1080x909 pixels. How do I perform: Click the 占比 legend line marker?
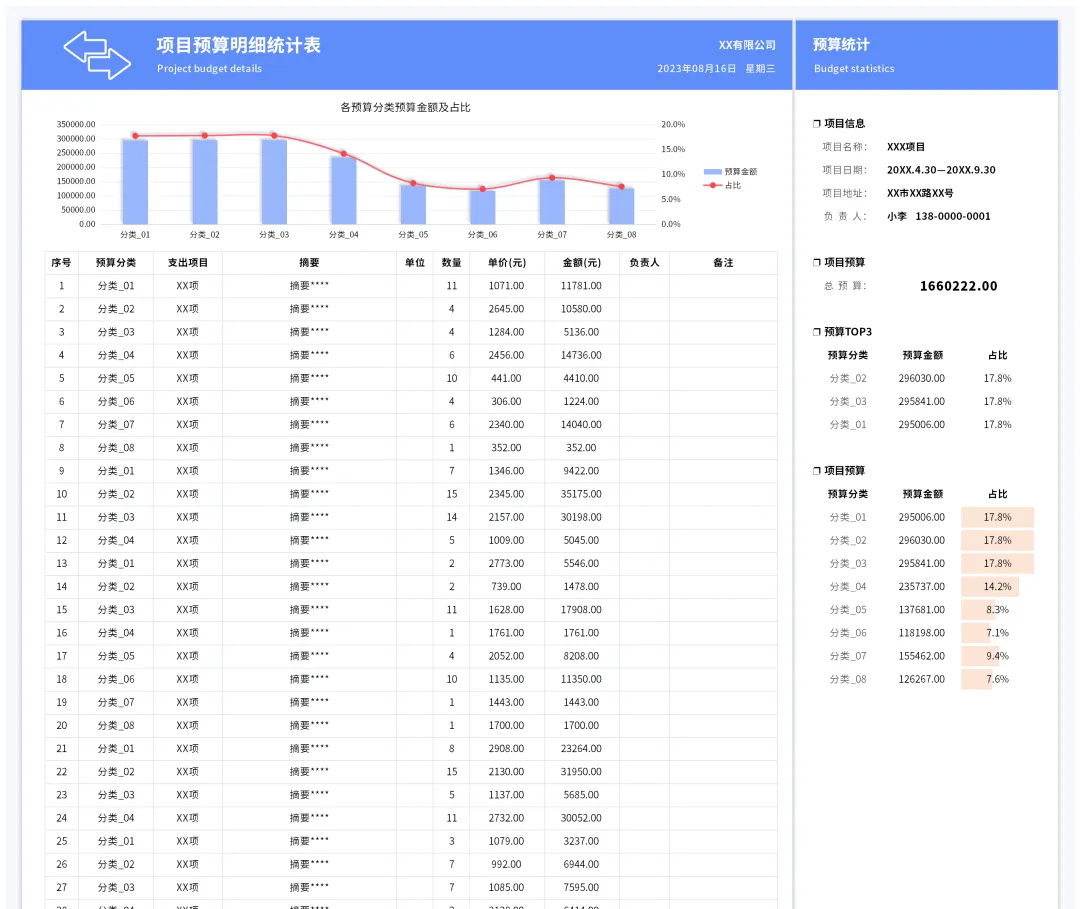[712, 185]
